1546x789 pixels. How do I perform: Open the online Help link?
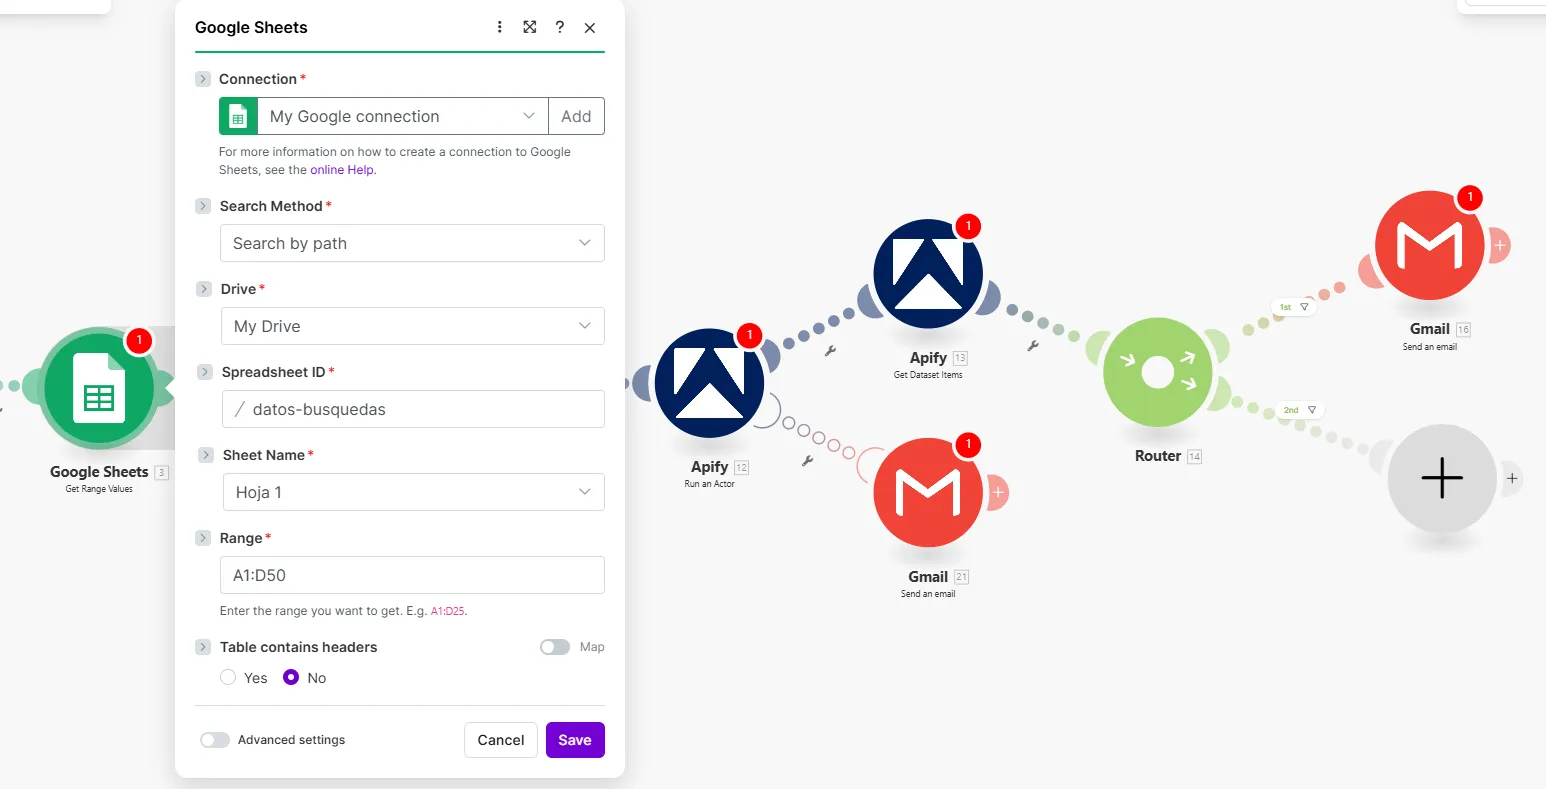pos(341,169)
